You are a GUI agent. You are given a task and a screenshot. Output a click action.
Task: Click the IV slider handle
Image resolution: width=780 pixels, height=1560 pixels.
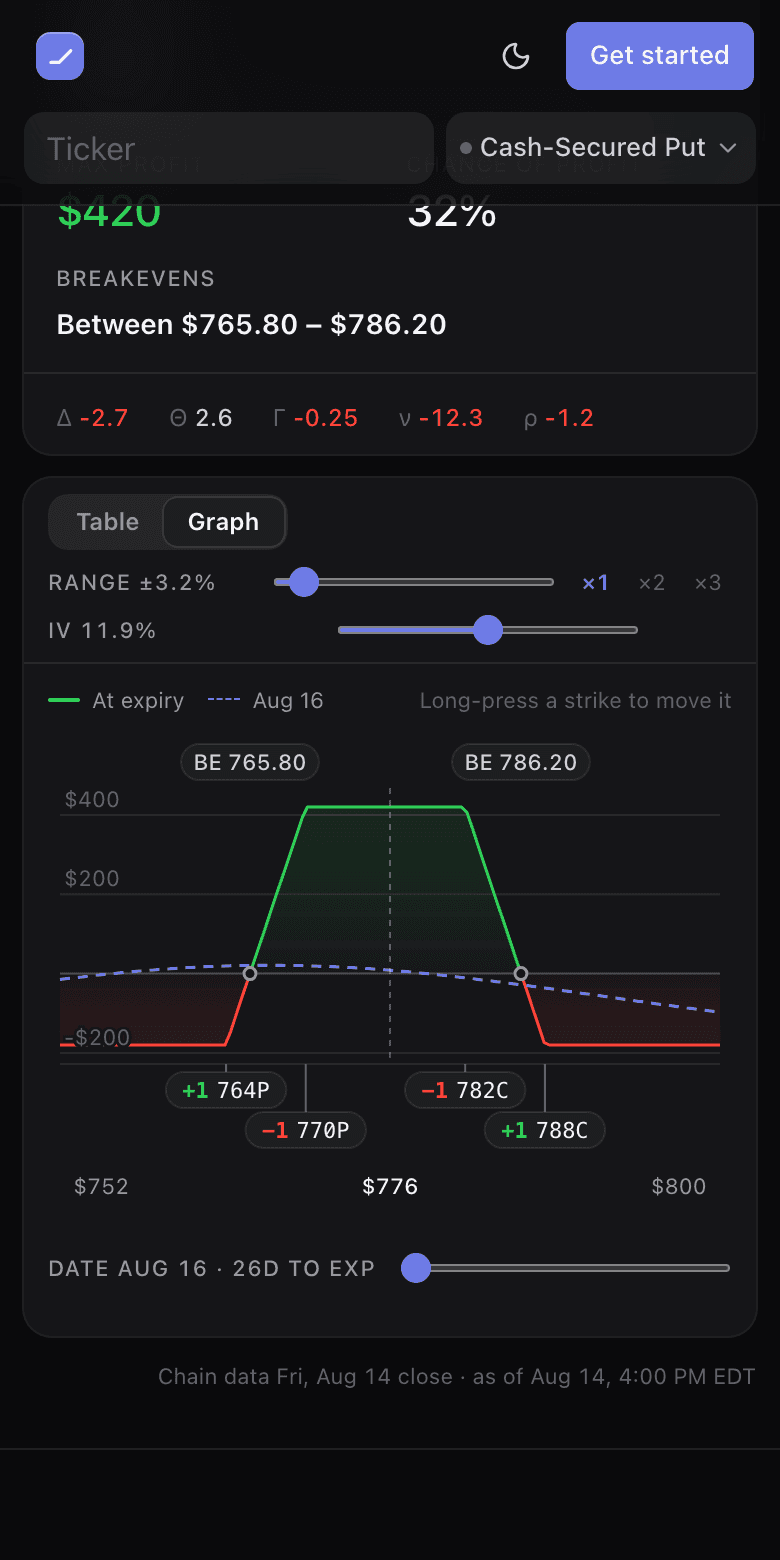(x=487, y=630)
